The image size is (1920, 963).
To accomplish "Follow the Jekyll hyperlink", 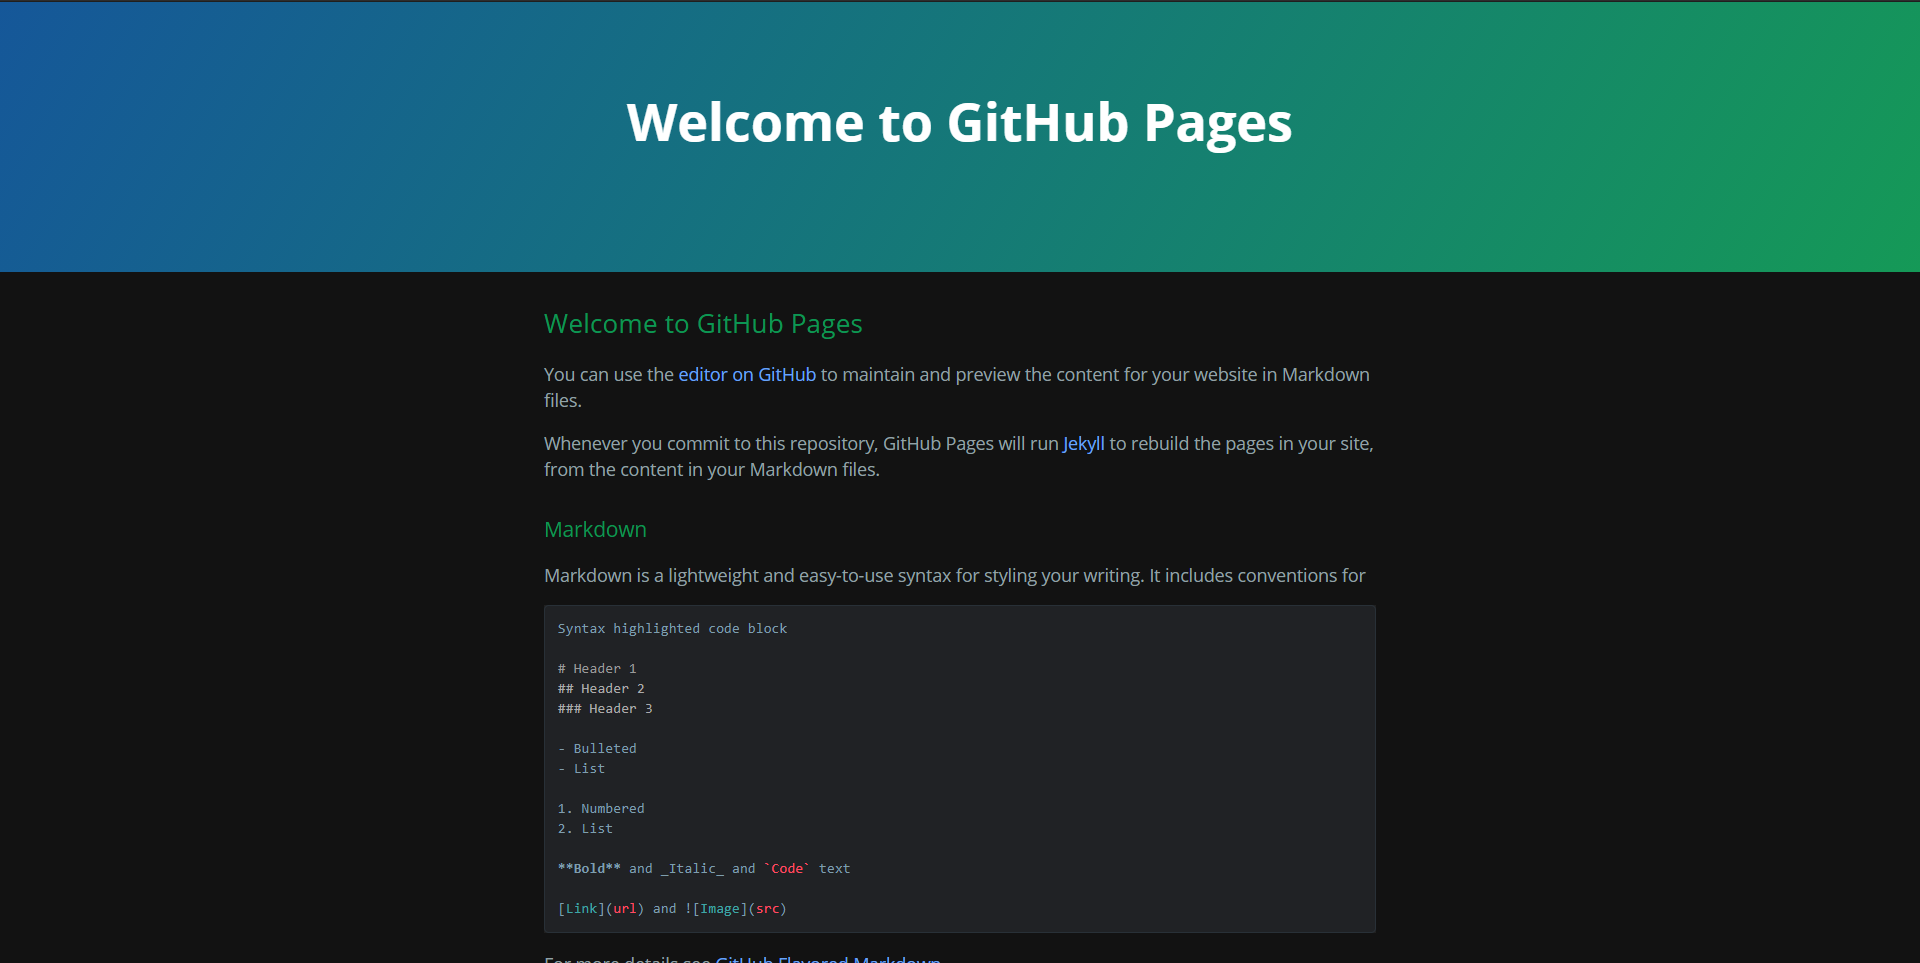I will click(1083, 443).
